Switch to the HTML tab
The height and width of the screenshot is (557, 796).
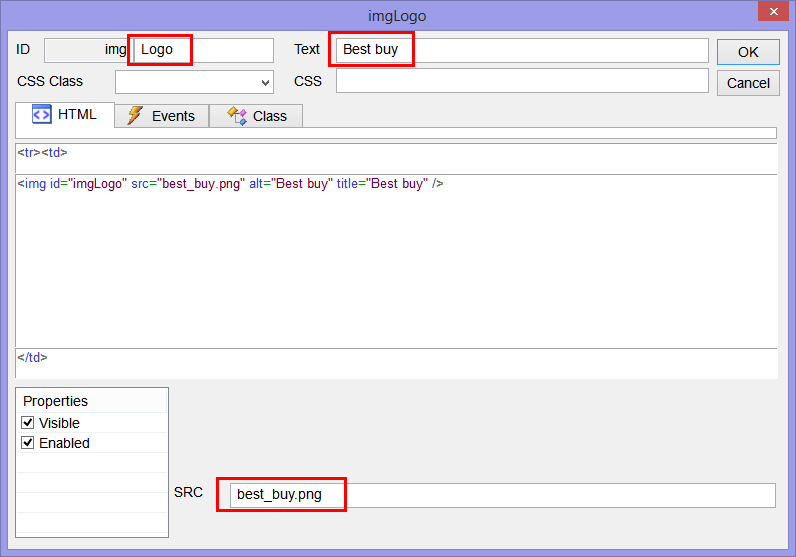click(65, 115)
